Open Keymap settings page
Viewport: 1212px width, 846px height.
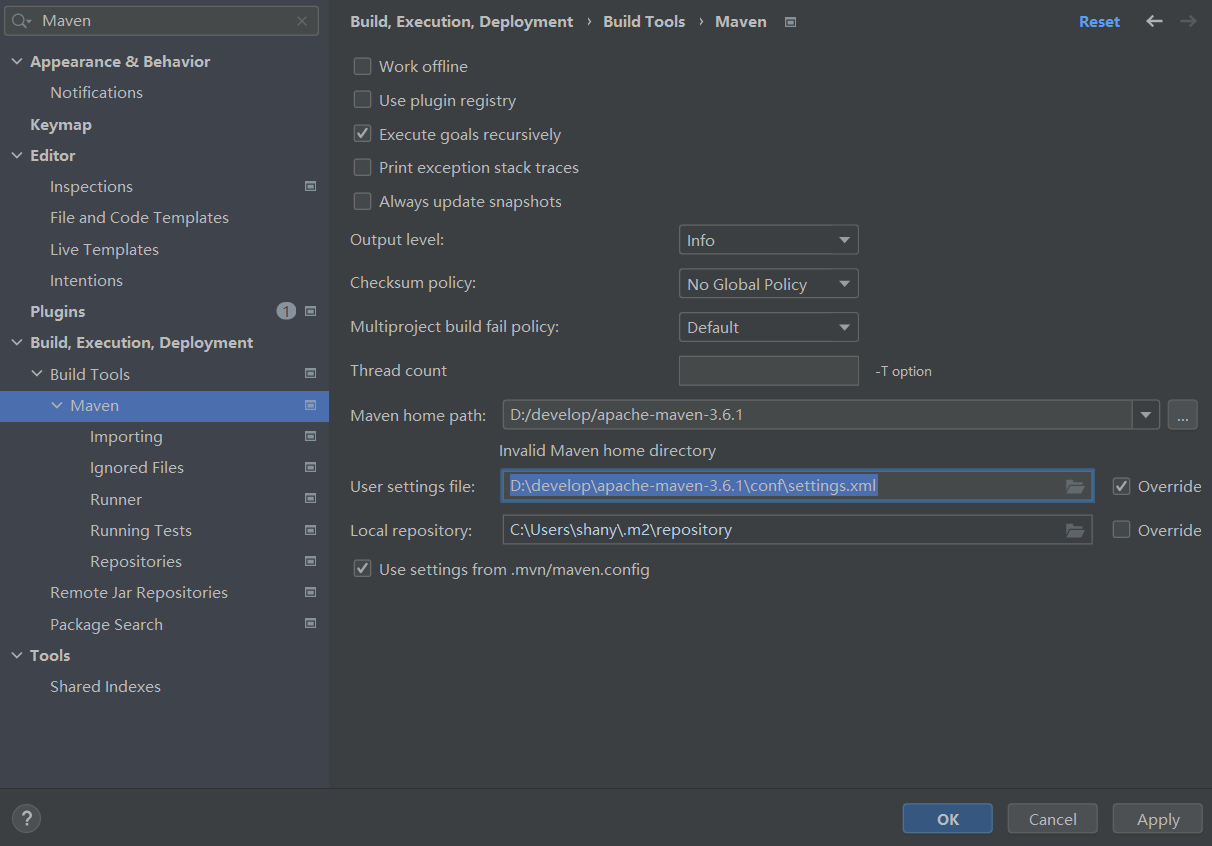(61, 124)
